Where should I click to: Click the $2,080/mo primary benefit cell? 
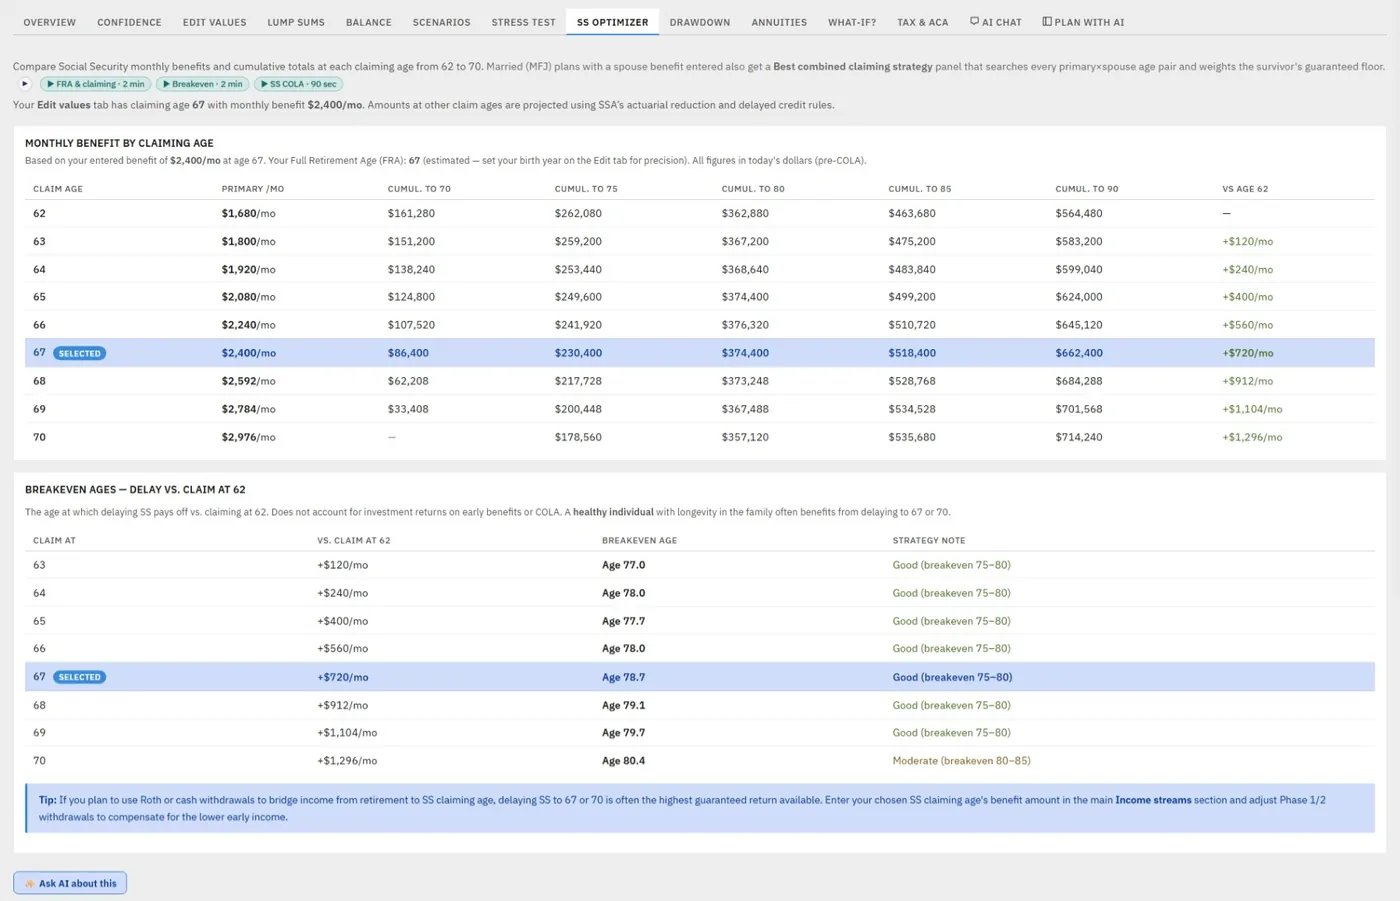coord(248,297)
